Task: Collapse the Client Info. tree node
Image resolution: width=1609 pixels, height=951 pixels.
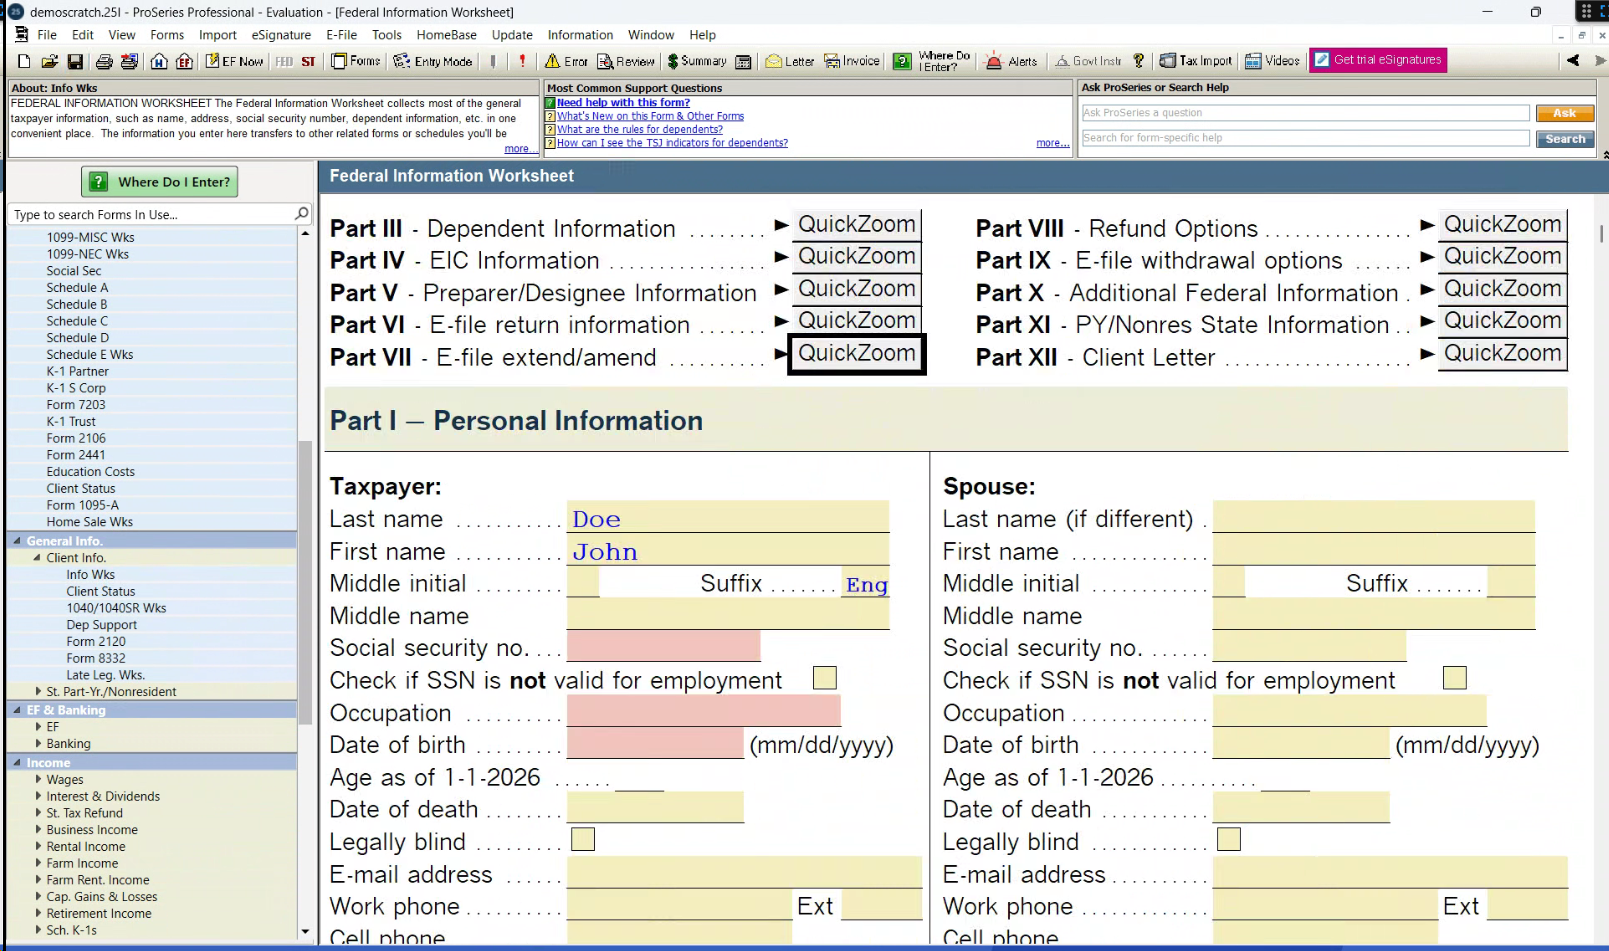Action: tap(37, 558)
